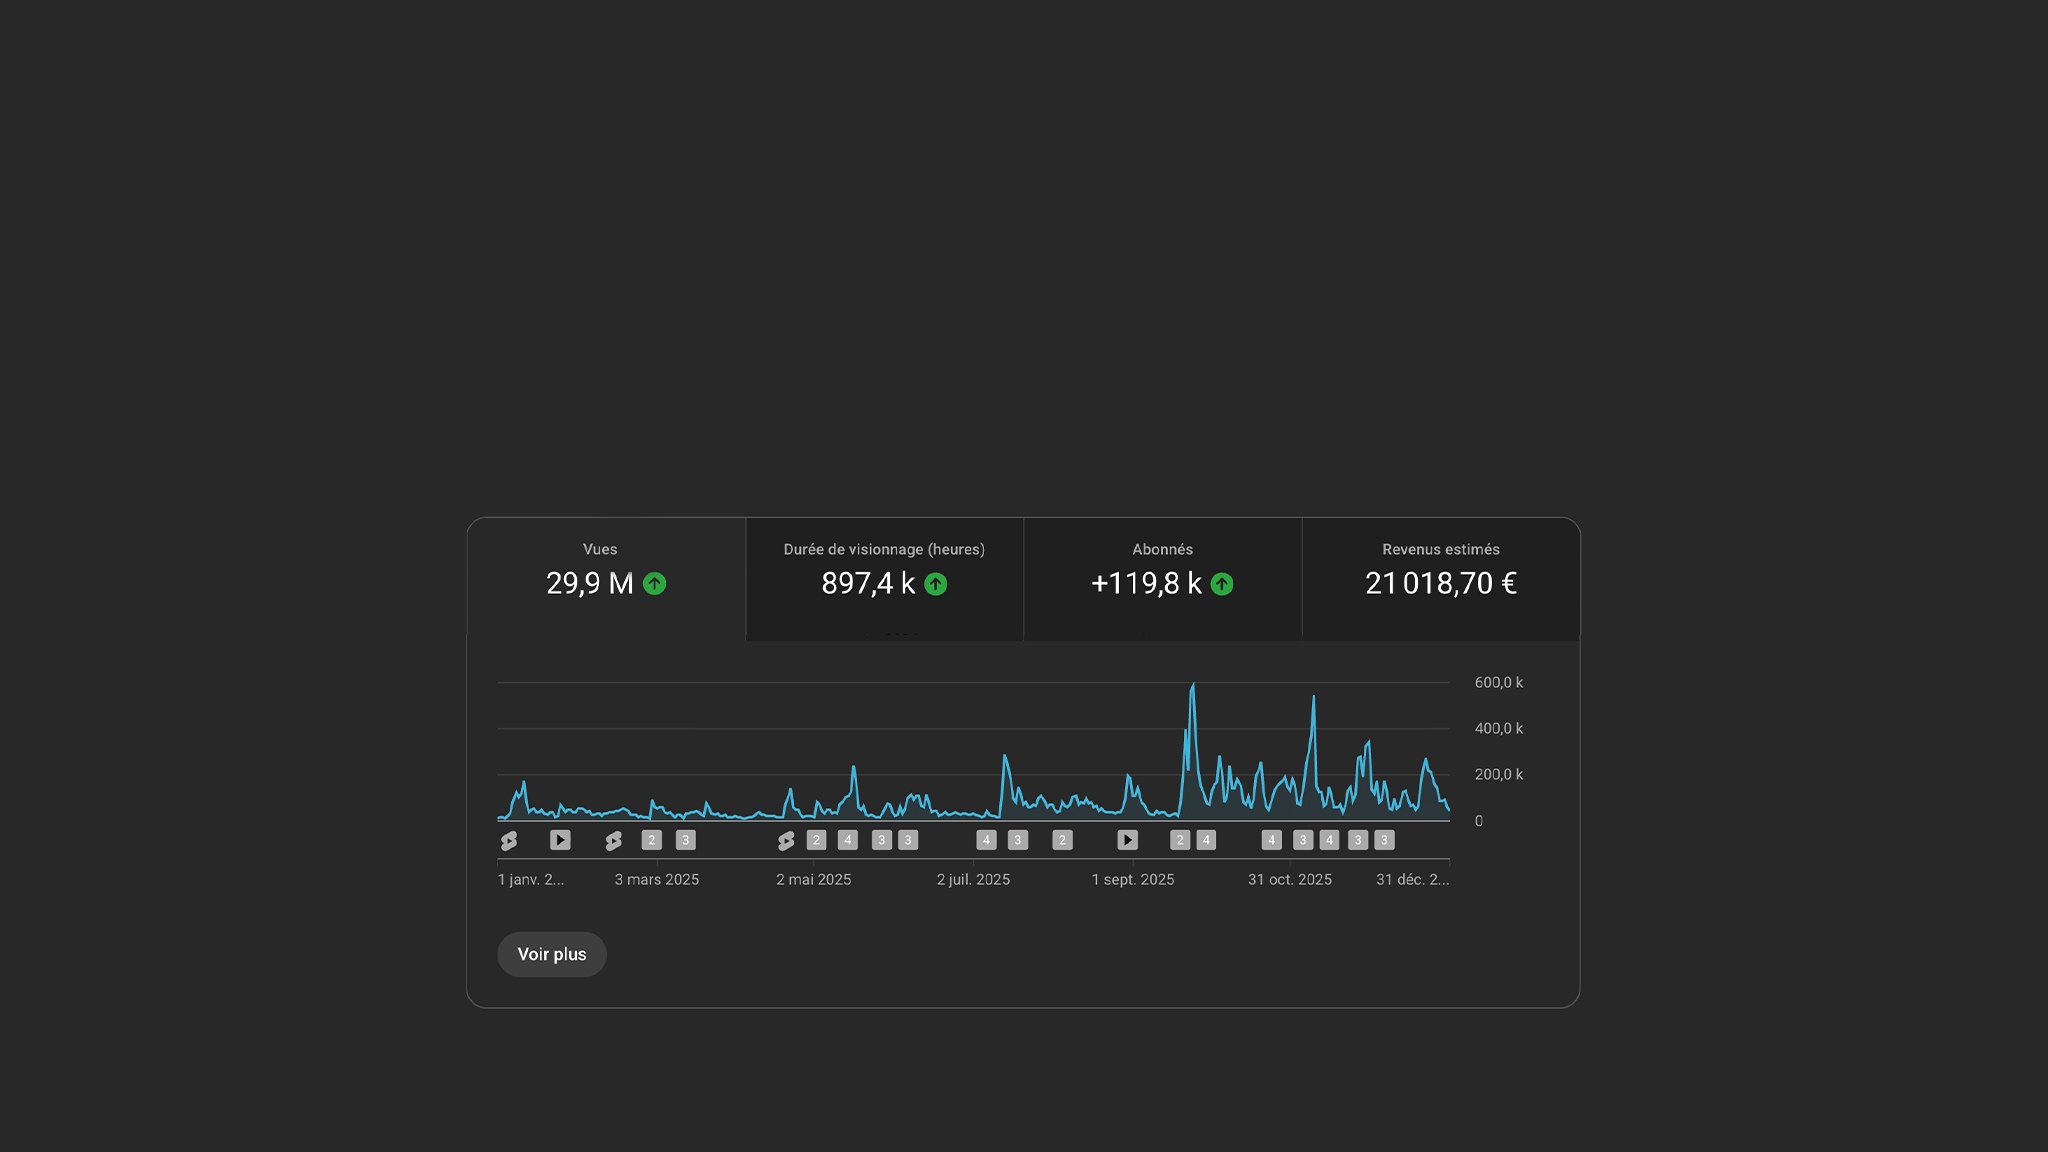Click the "2" marker at 3 mars 2025

[652, 840]
